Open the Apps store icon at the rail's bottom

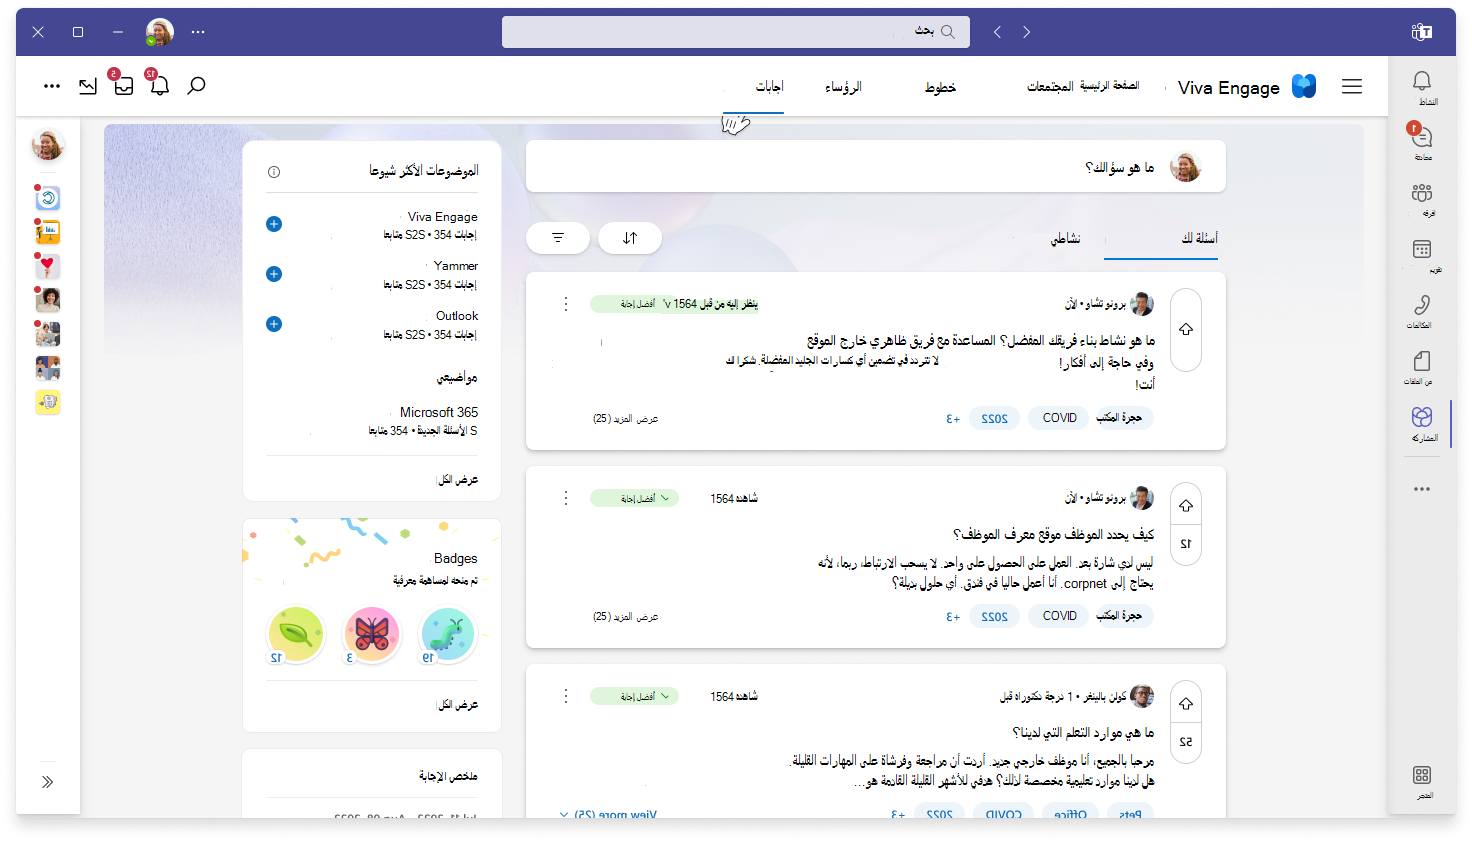pos(1422,775)
